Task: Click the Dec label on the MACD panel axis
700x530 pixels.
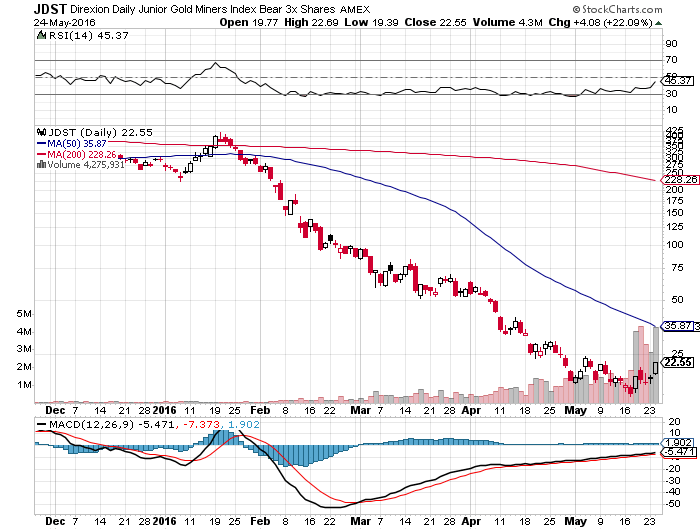Action: [55, 521]
